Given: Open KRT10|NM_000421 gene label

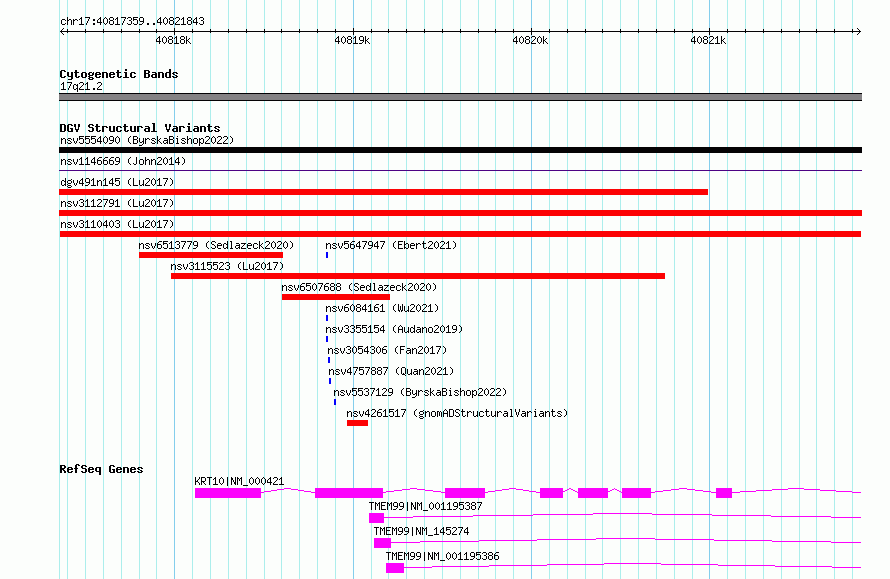Looking at the screenshot, I should click(239, 481).
